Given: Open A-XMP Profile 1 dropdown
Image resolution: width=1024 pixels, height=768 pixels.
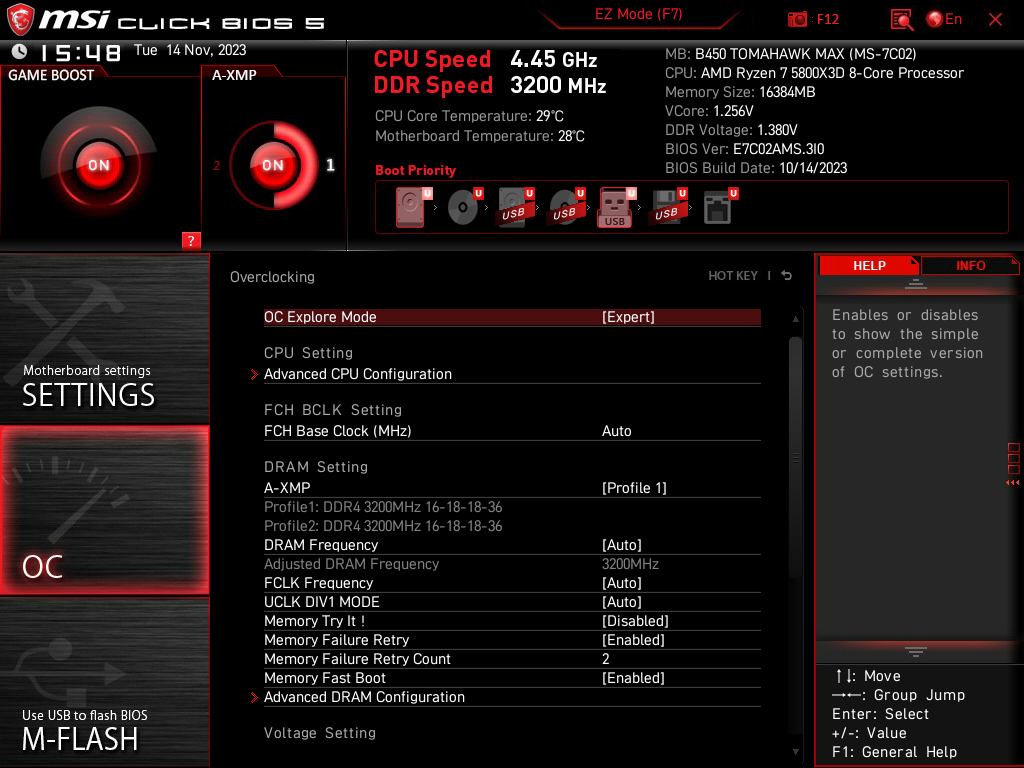Looking at the screenshot, I should coord(634,488).
